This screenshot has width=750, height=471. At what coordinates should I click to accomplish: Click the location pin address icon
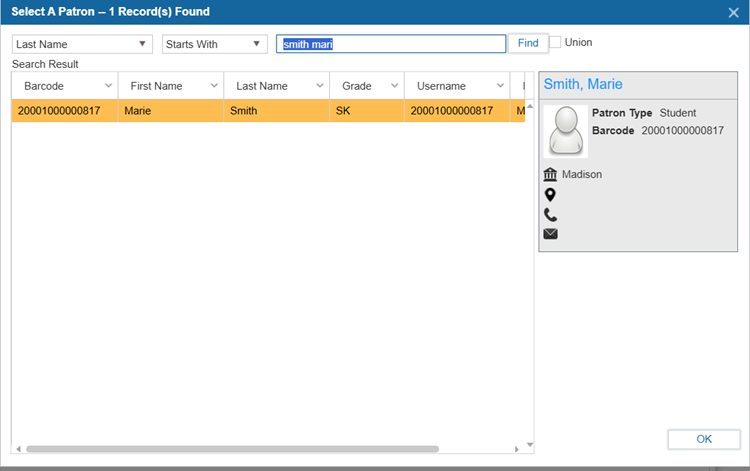pyautogui.click(x=550, y=195)
